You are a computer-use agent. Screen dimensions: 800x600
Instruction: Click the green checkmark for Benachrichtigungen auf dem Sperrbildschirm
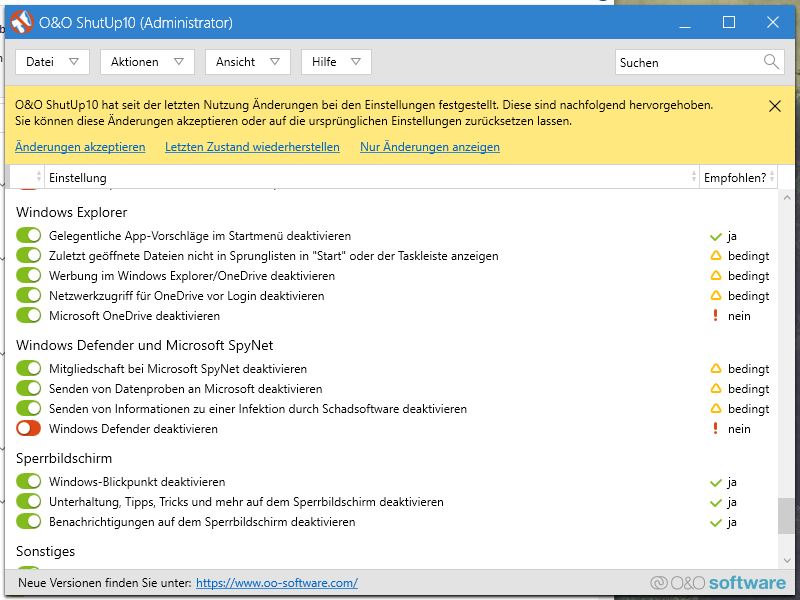[x=716, y=522]
